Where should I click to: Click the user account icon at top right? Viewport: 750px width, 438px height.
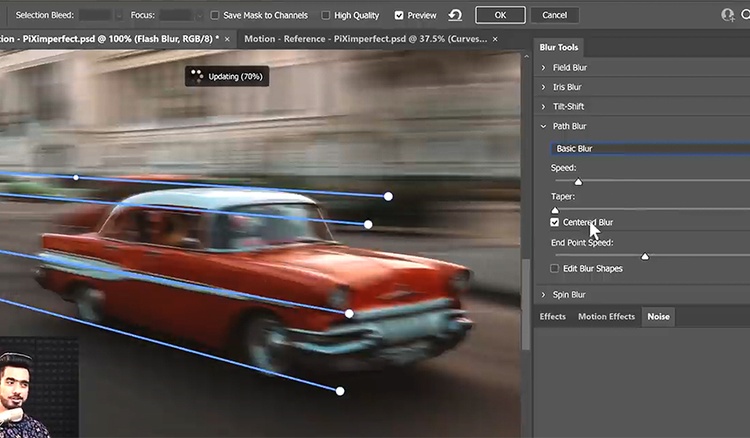[728, 15]
